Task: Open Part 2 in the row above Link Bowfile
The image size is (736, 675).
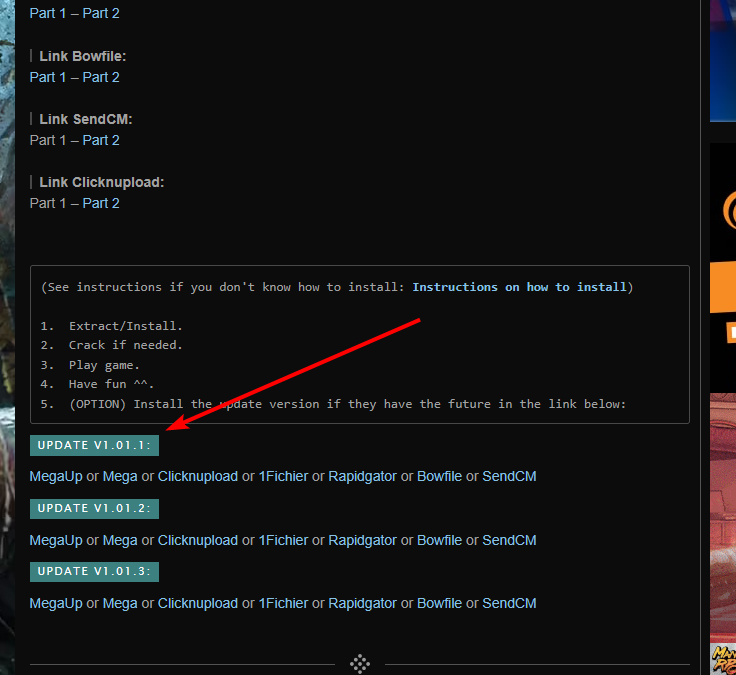Action: (101, 13)
